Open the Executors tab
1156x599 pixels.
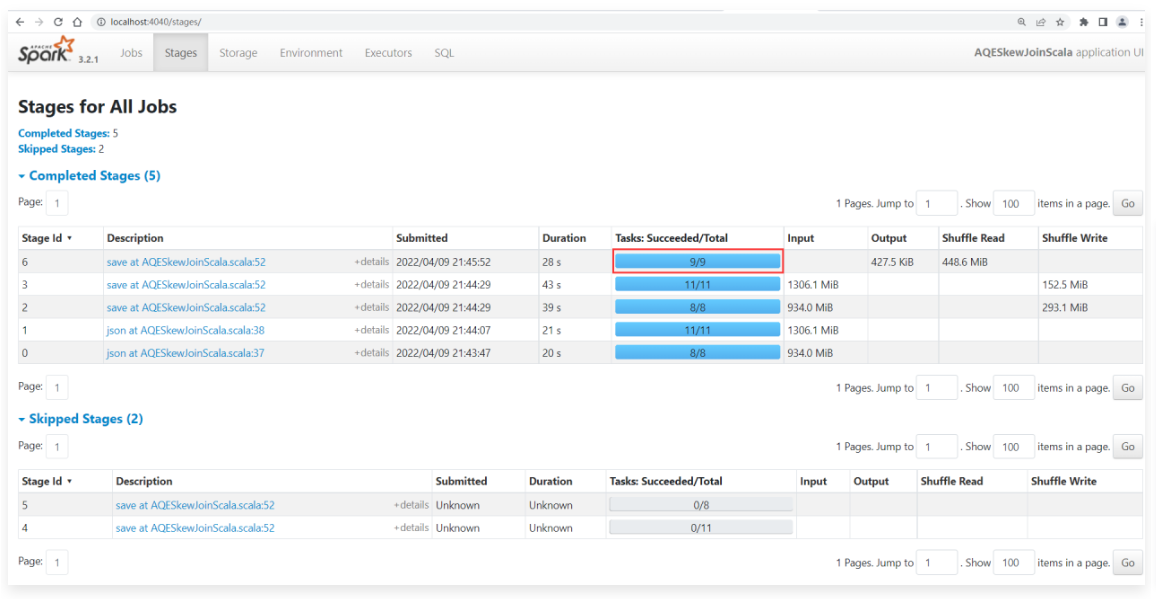click(389, 53)
